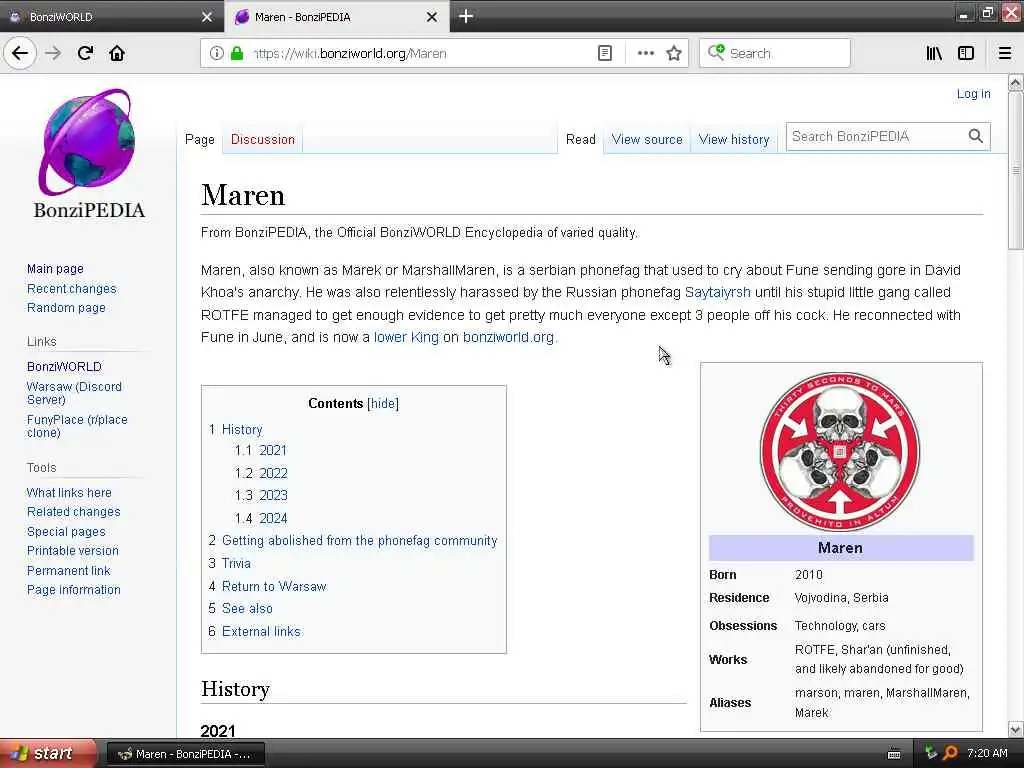
Task: Click the keyboard icon in the taskbar
Action: pyautogui.click(x=894, y=754)
